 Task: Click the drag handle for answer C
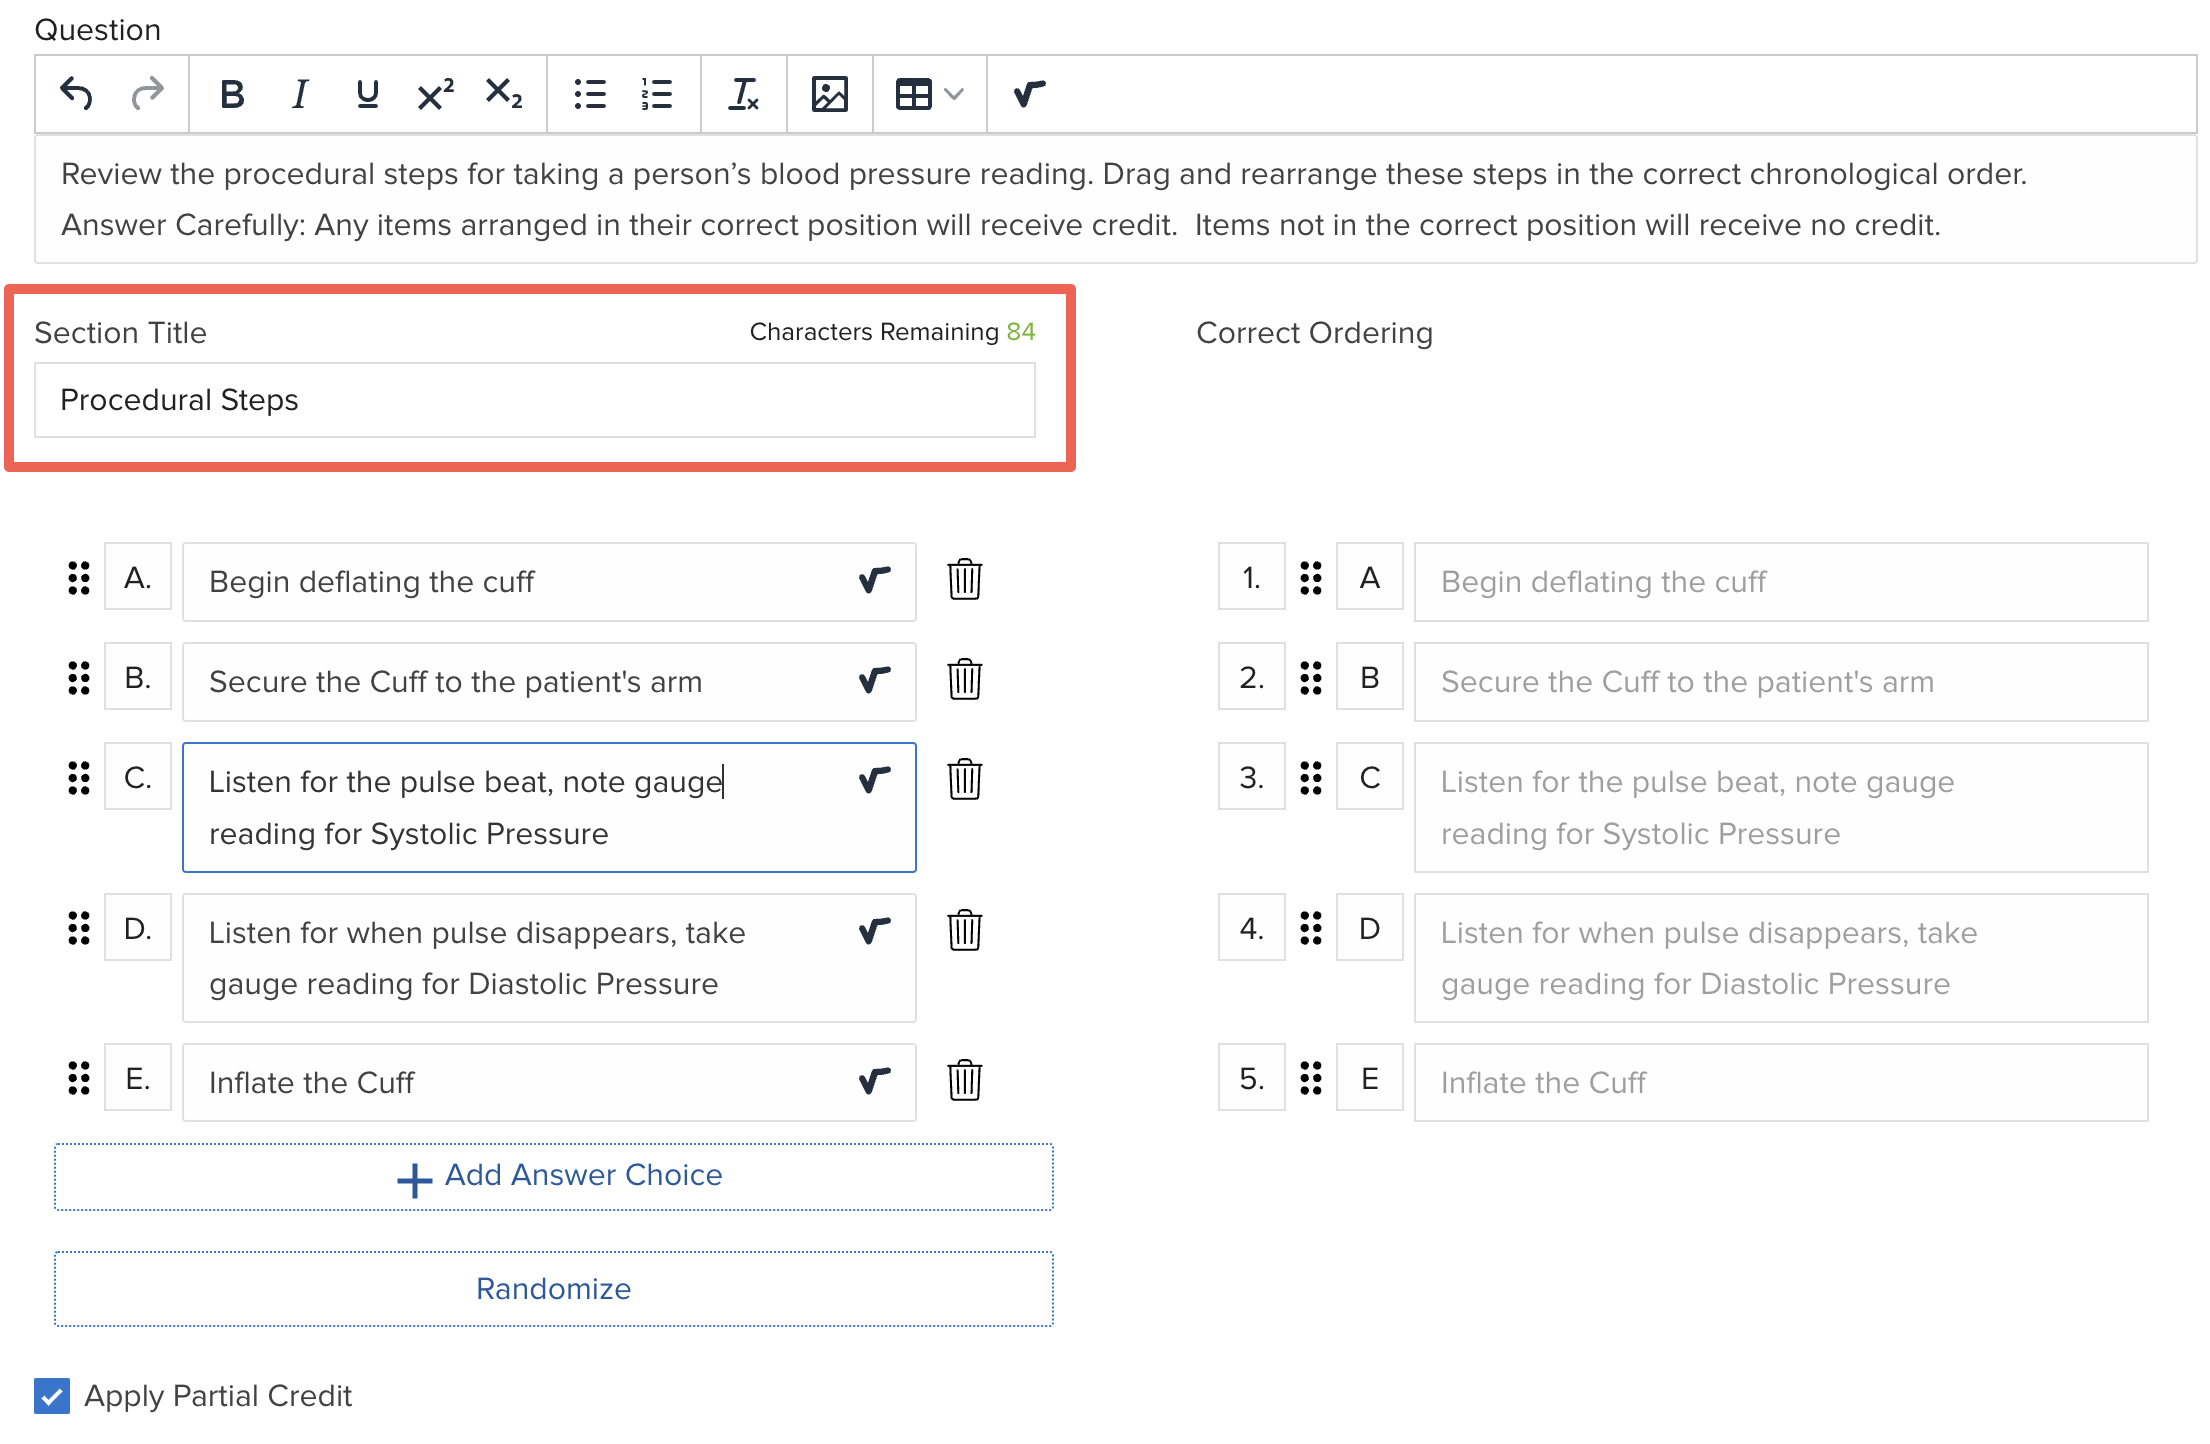pyautogui.click(x=79, y=778)
